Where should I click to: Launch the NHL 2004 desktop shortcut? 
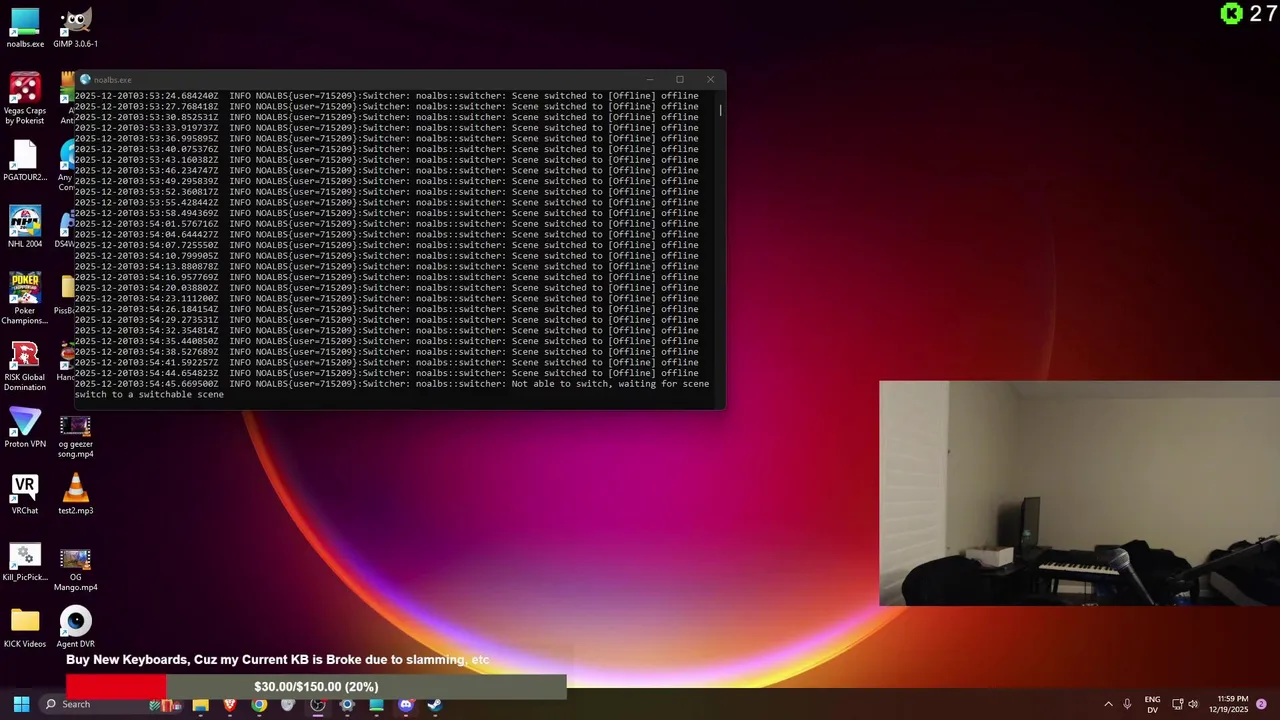(25, 227)
